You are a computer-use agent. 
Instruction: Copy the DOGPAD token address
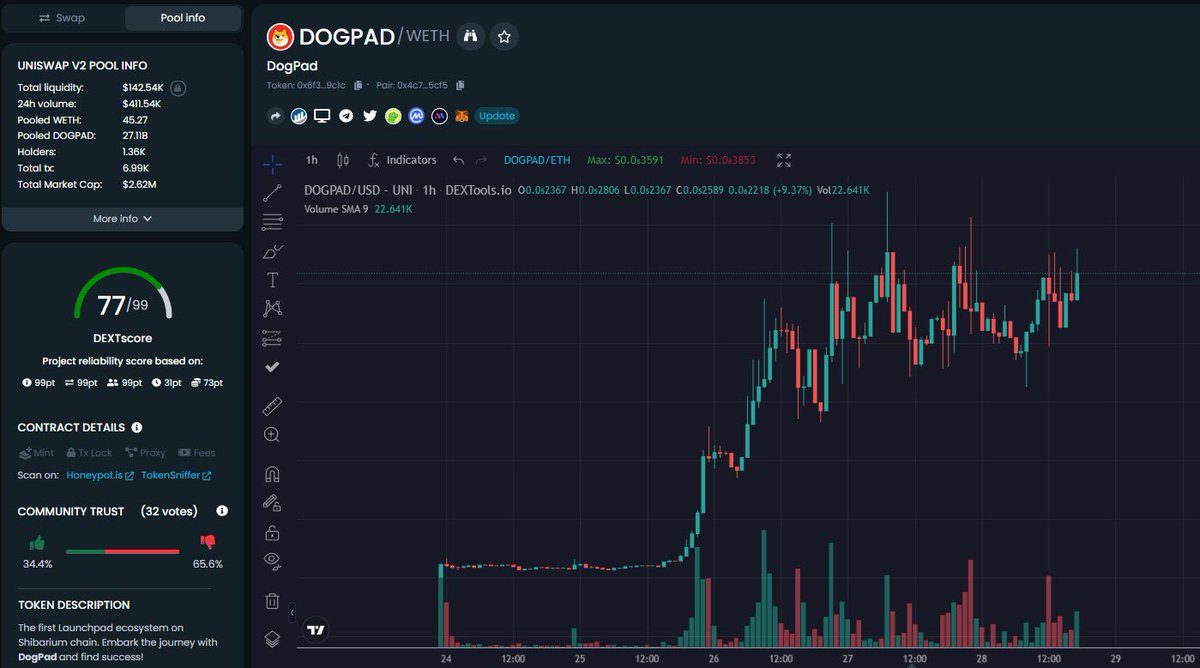click(x=357, y=86)
